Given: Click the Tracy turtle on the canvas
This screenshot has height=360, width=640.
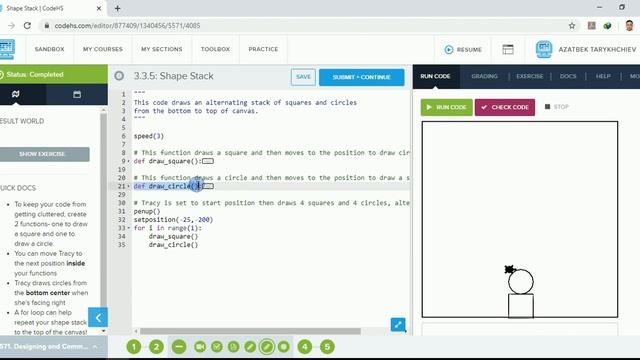Looking at the screenshot, I should coord(509,269).
